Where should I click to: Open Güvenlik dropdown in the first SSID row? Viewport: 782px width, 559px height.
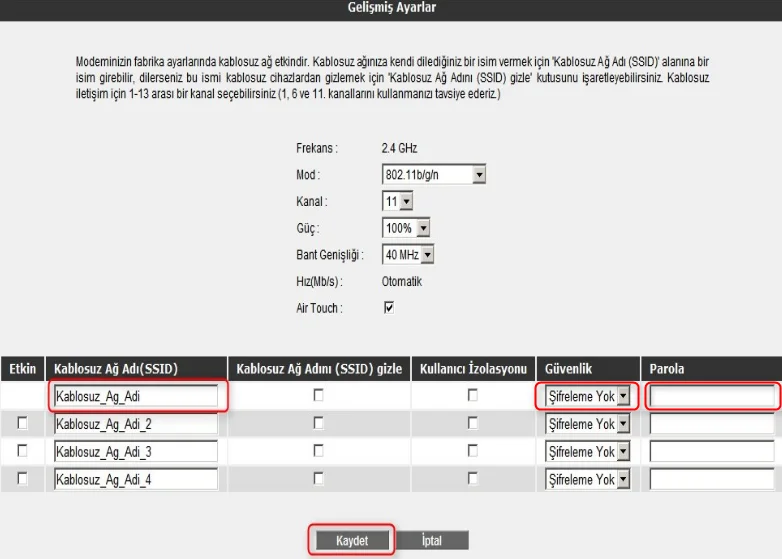click(x=588, y=397)
